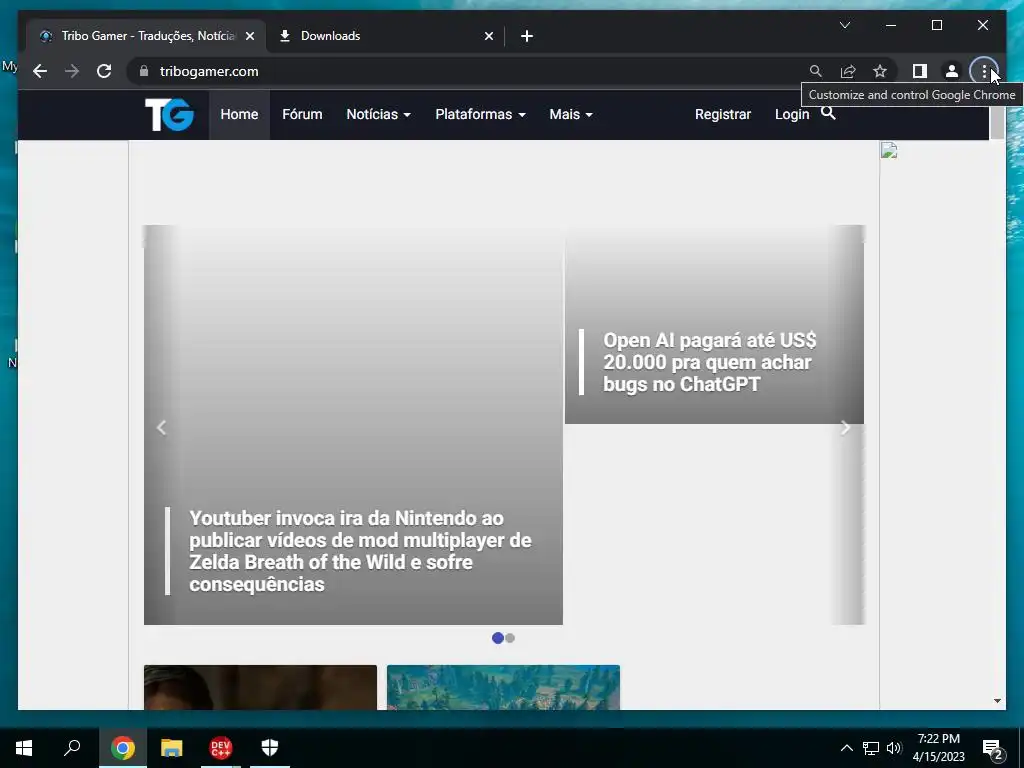Open Windows Security shield from taskbar
This screenshot has width=1024, height=768.
270,748
